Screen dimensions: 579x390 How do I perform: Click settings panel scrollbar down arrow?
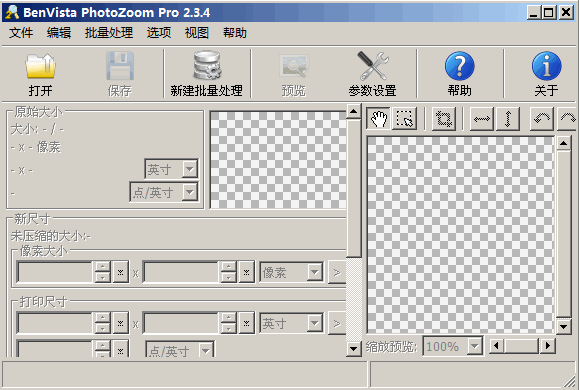pos(354,349)
